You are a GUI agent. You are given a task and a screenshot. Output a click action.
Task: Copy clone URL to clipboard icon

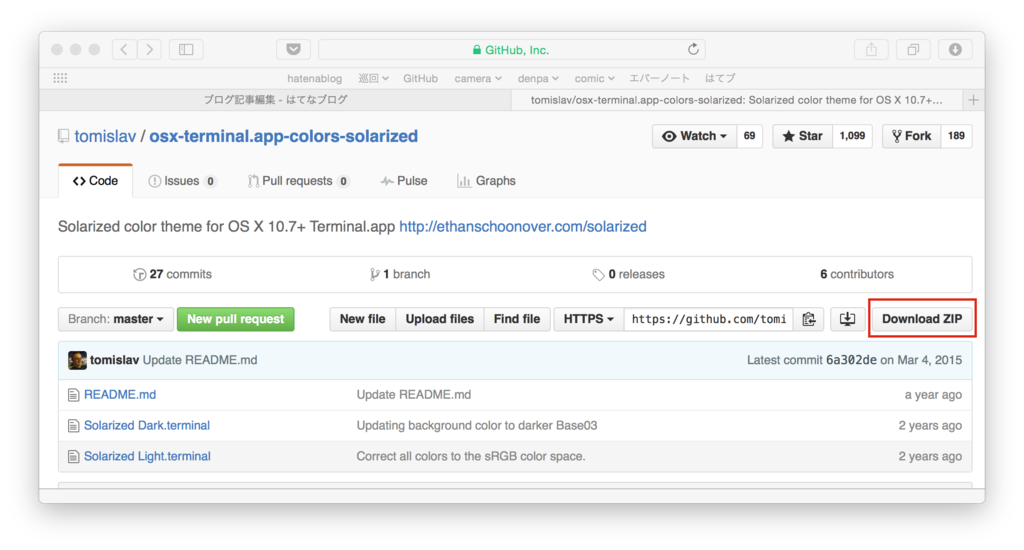point(808,319)
